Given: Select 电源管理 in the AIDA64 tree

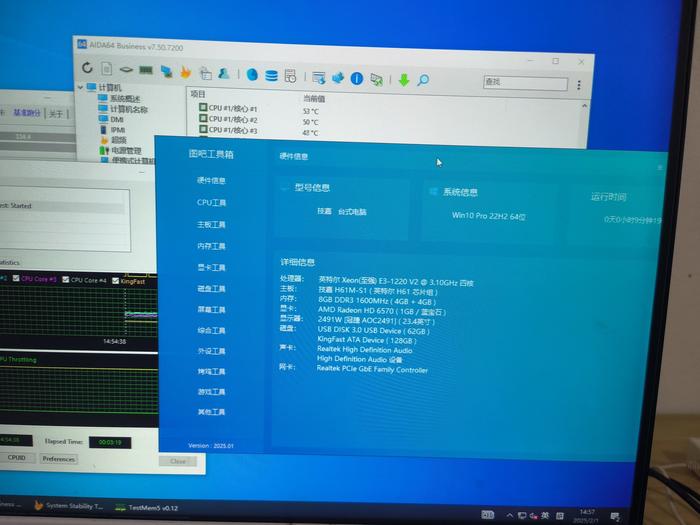Looking at the screenshot, I should coord(126,150).
